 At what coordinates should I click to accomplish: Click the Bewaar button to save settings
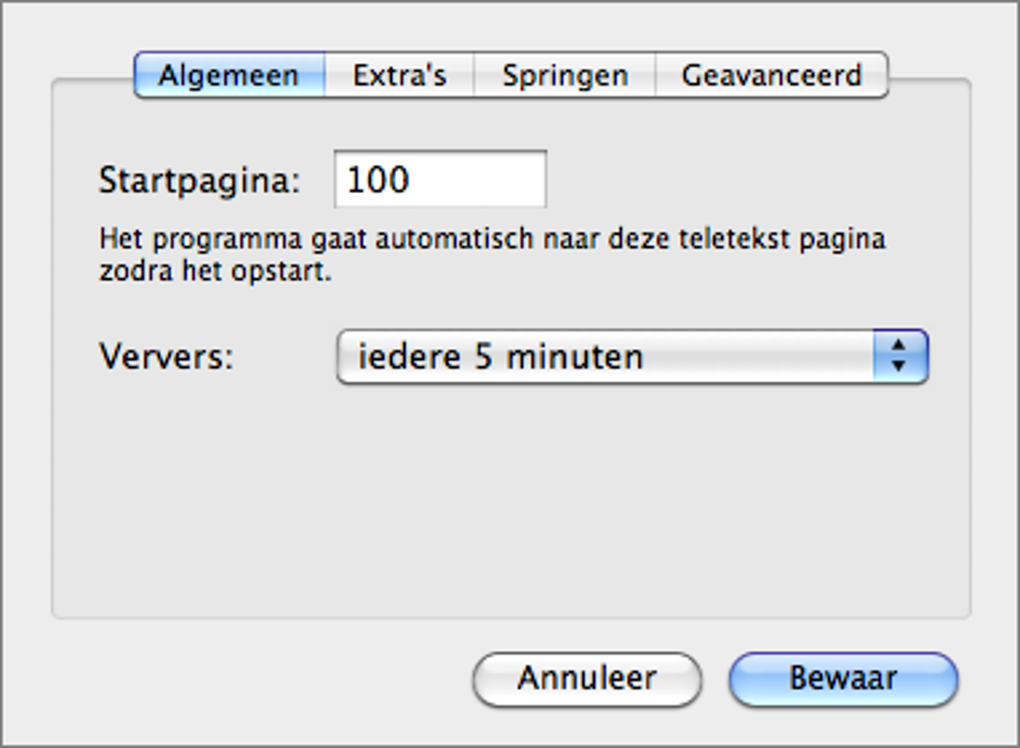point(841,679)
